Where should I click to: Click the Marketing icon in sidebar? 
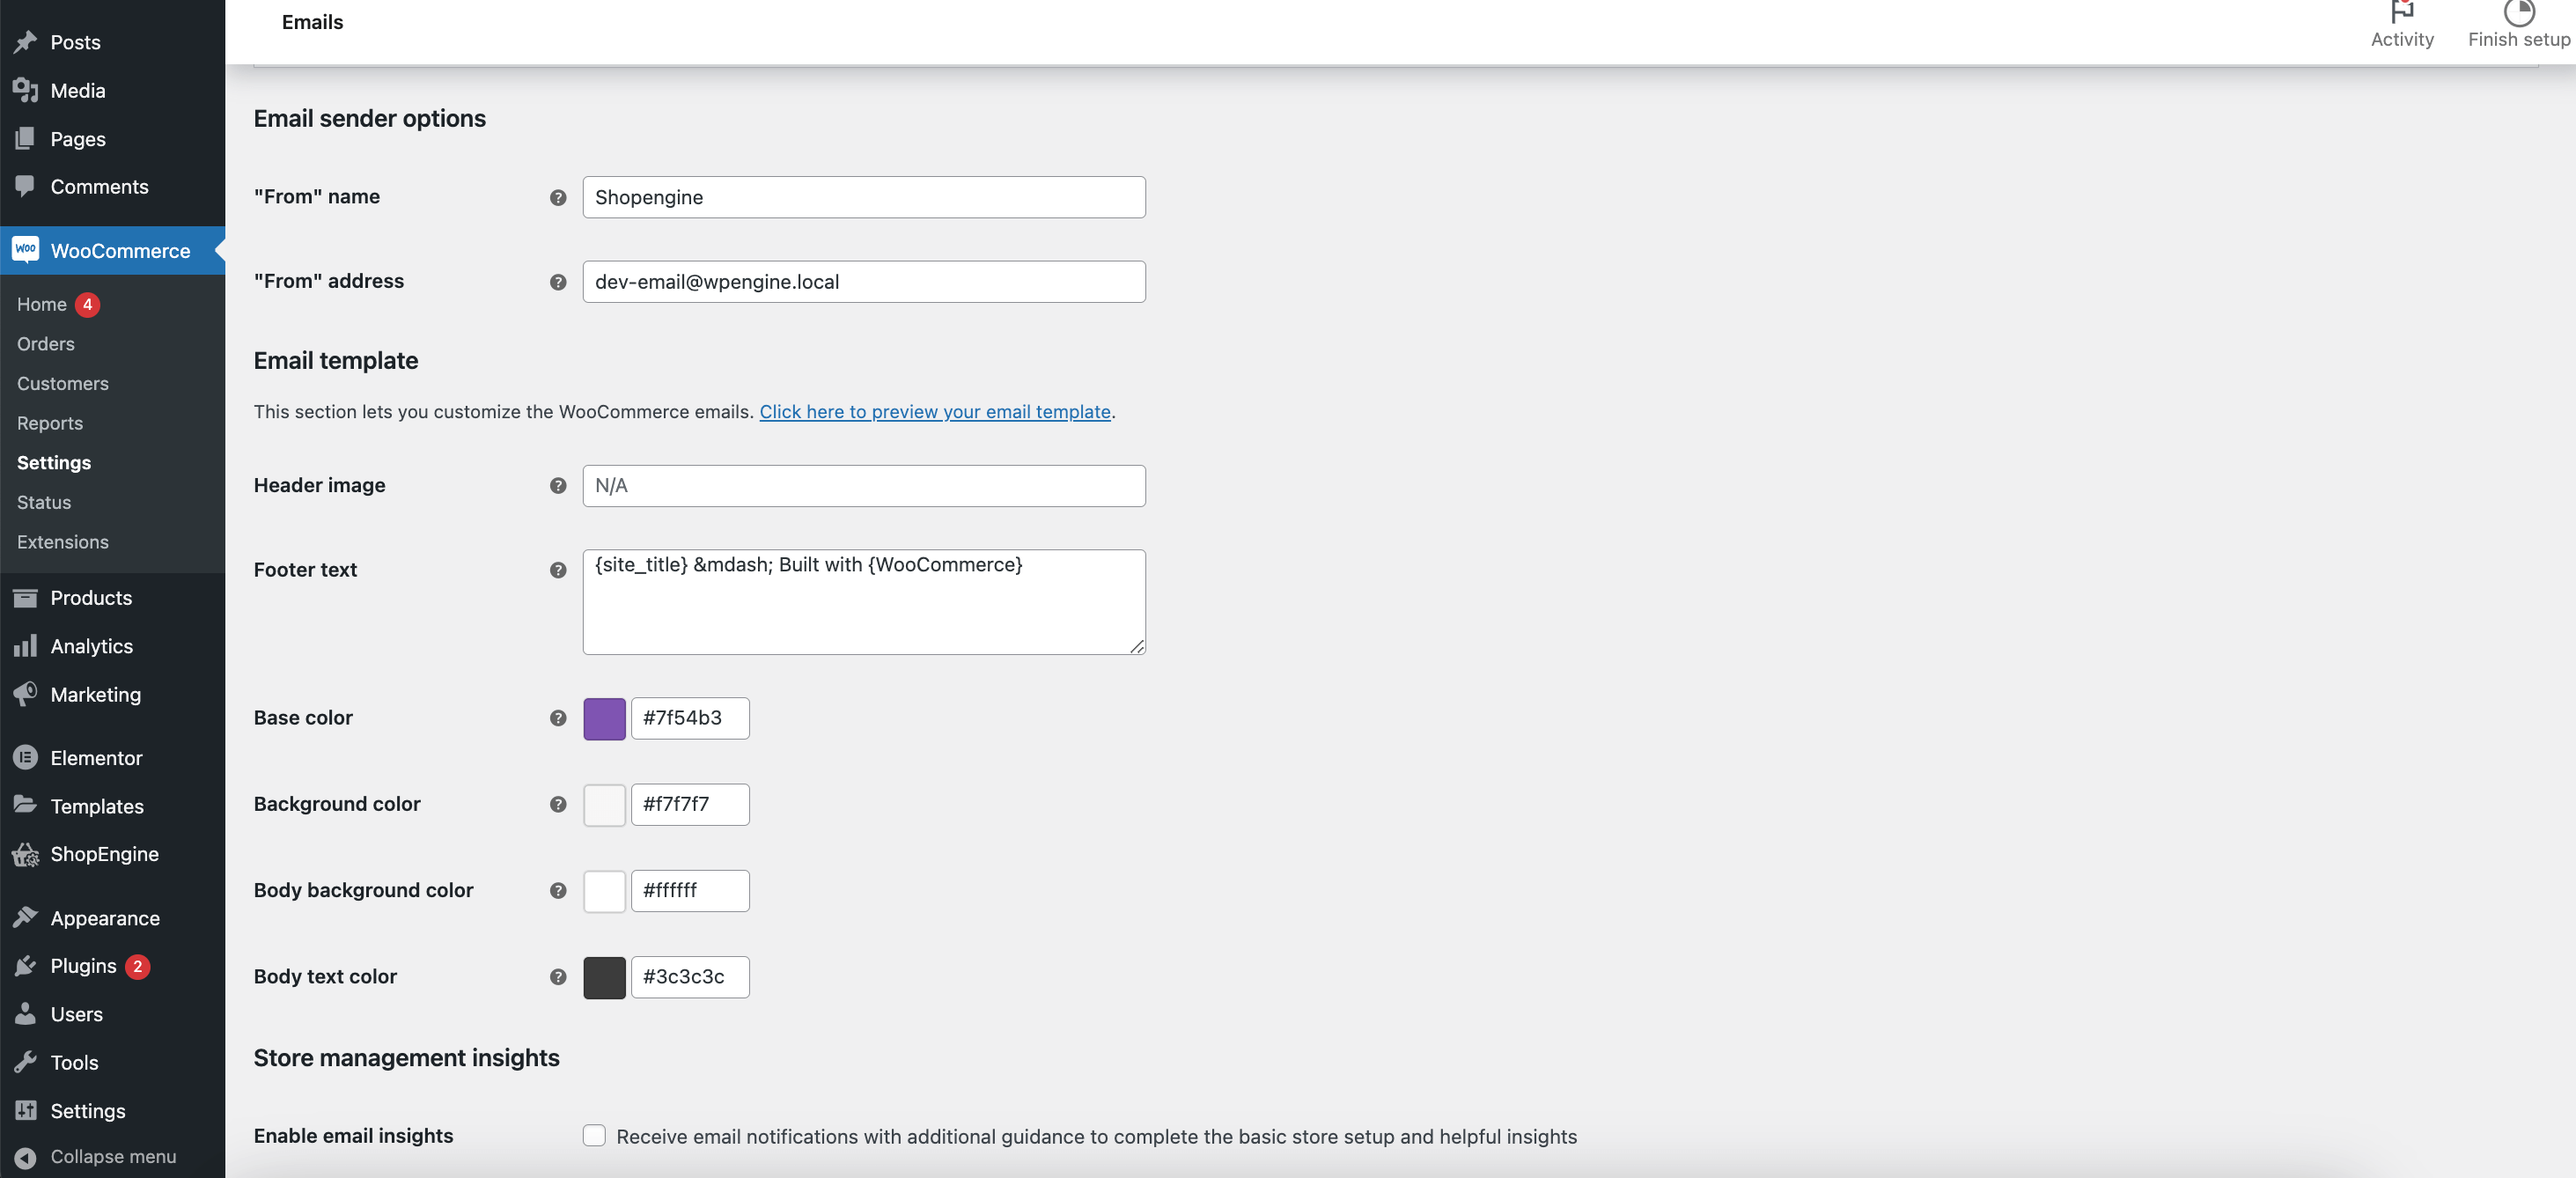28,693
